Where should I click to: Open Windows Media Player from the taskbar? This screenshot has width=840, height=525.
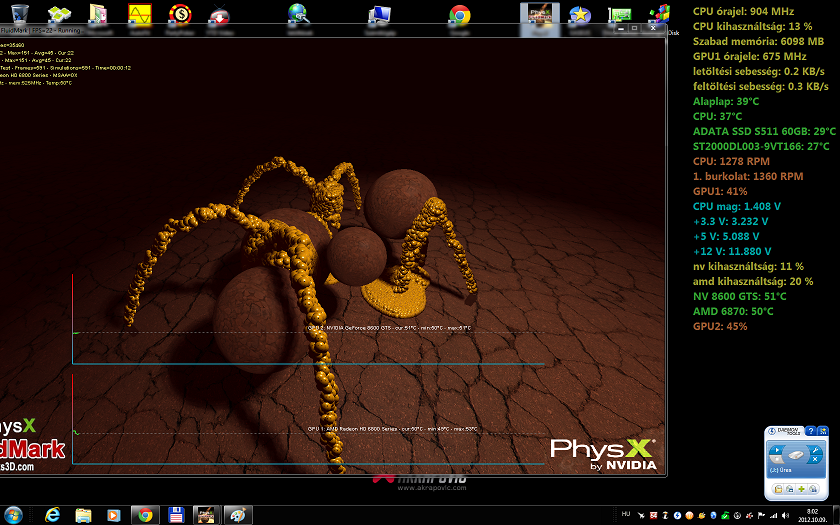pyautogui.click(x=113, y=515)
